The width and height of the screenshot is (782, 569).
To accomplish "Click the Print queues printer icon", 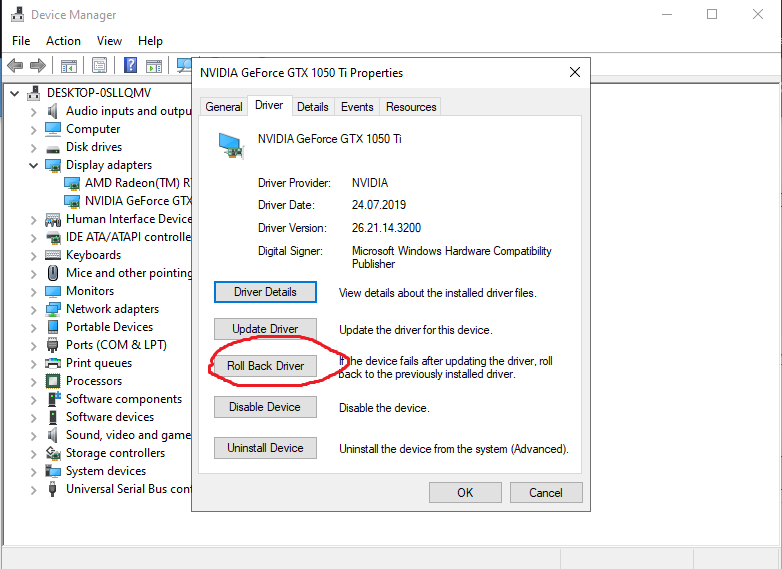I will (53, 363).
